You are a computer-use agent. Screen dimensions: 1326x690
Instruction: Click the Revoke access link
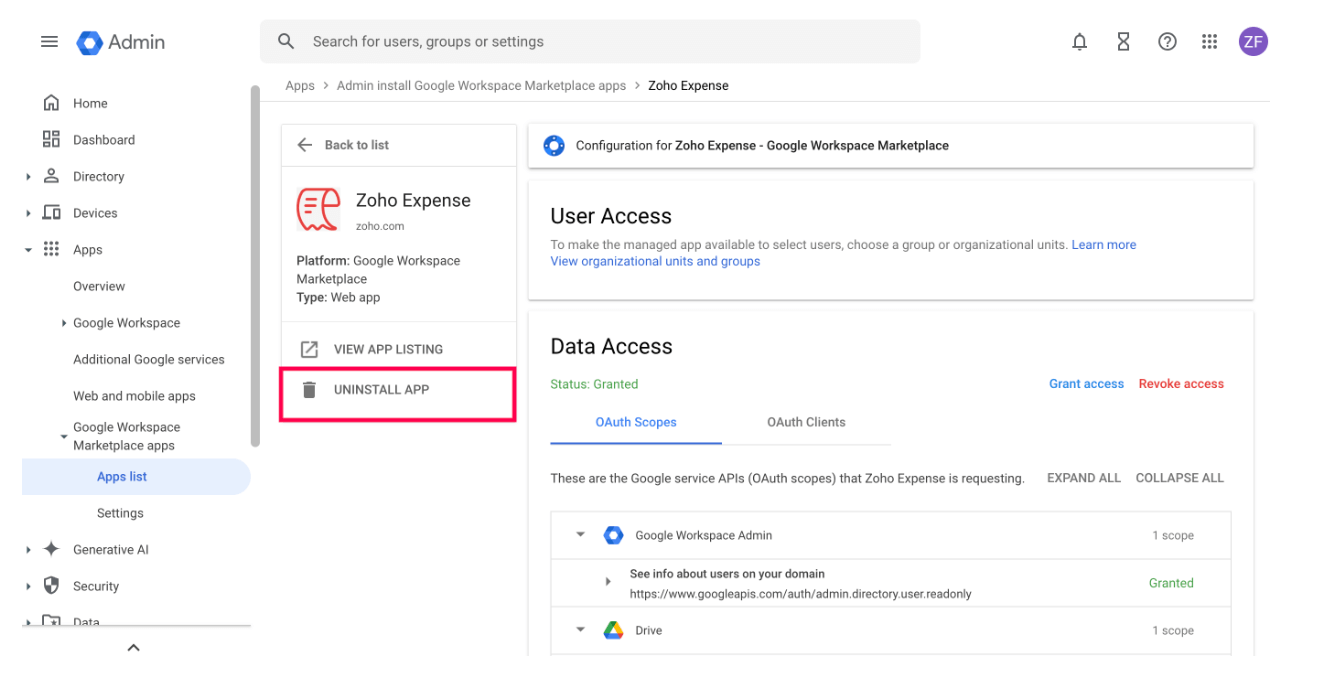pyautogui.click(x=1181, y=383)
